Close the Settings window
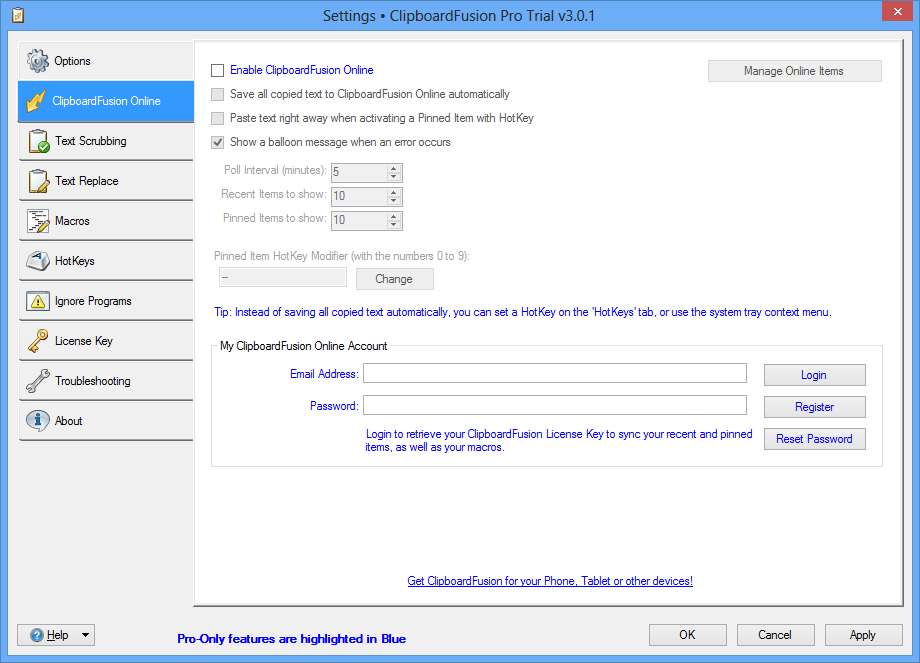 click(x=898, y=12)
